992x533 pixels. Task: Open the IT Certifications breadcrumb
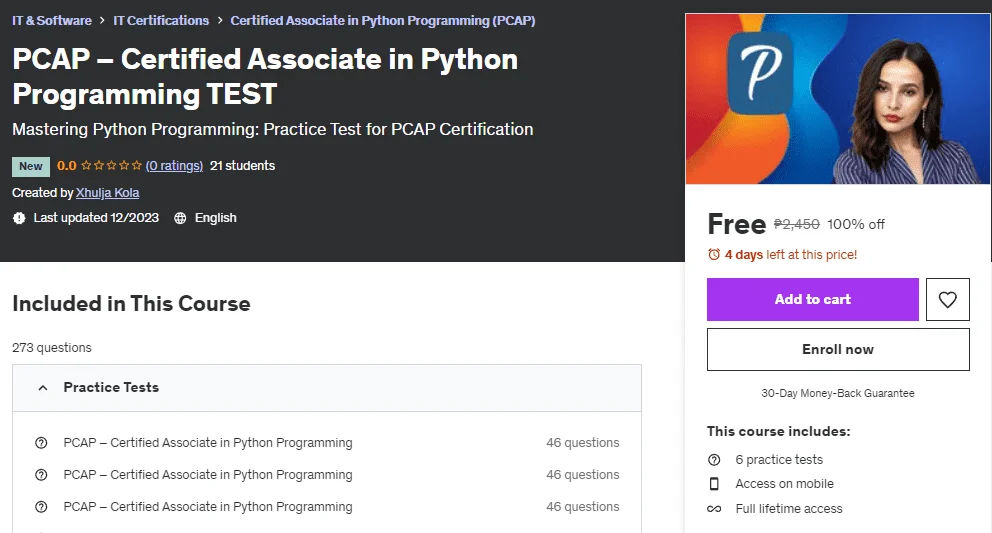(161, 20)
